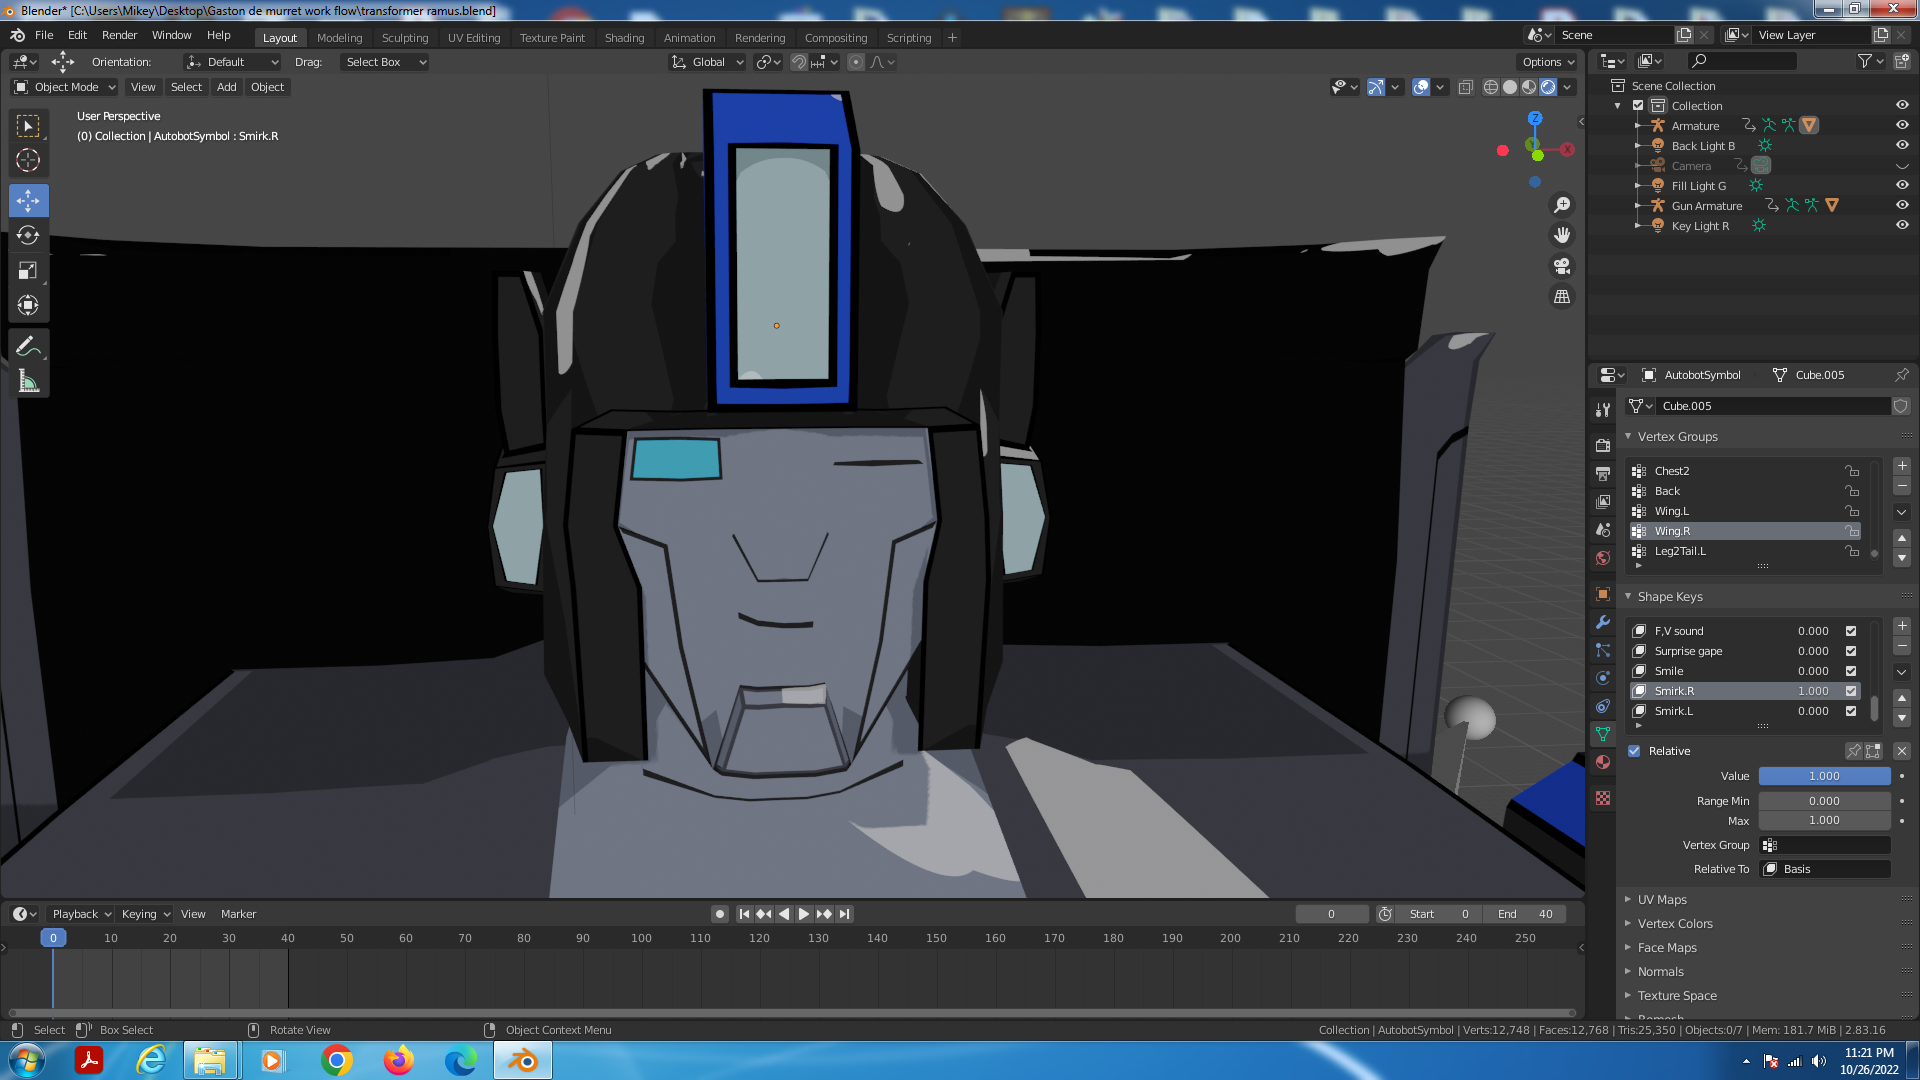Viewport: 1920px width, 1080px height.
Task: Click the Range Min value slider
Action: [x=1824, y=801]
